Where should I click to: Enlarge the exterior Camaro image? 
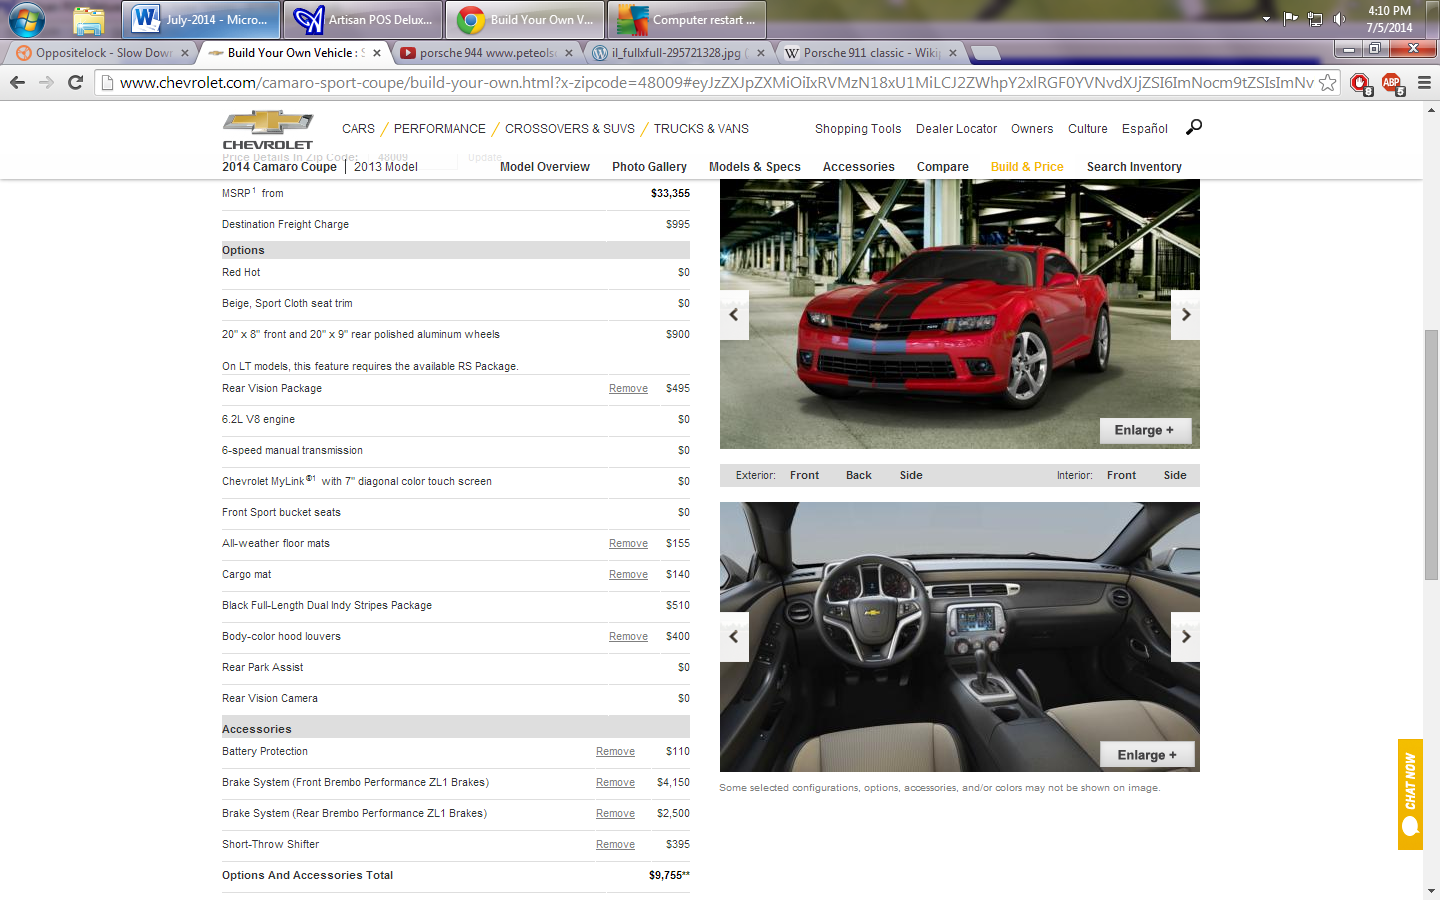[1145, 430]
